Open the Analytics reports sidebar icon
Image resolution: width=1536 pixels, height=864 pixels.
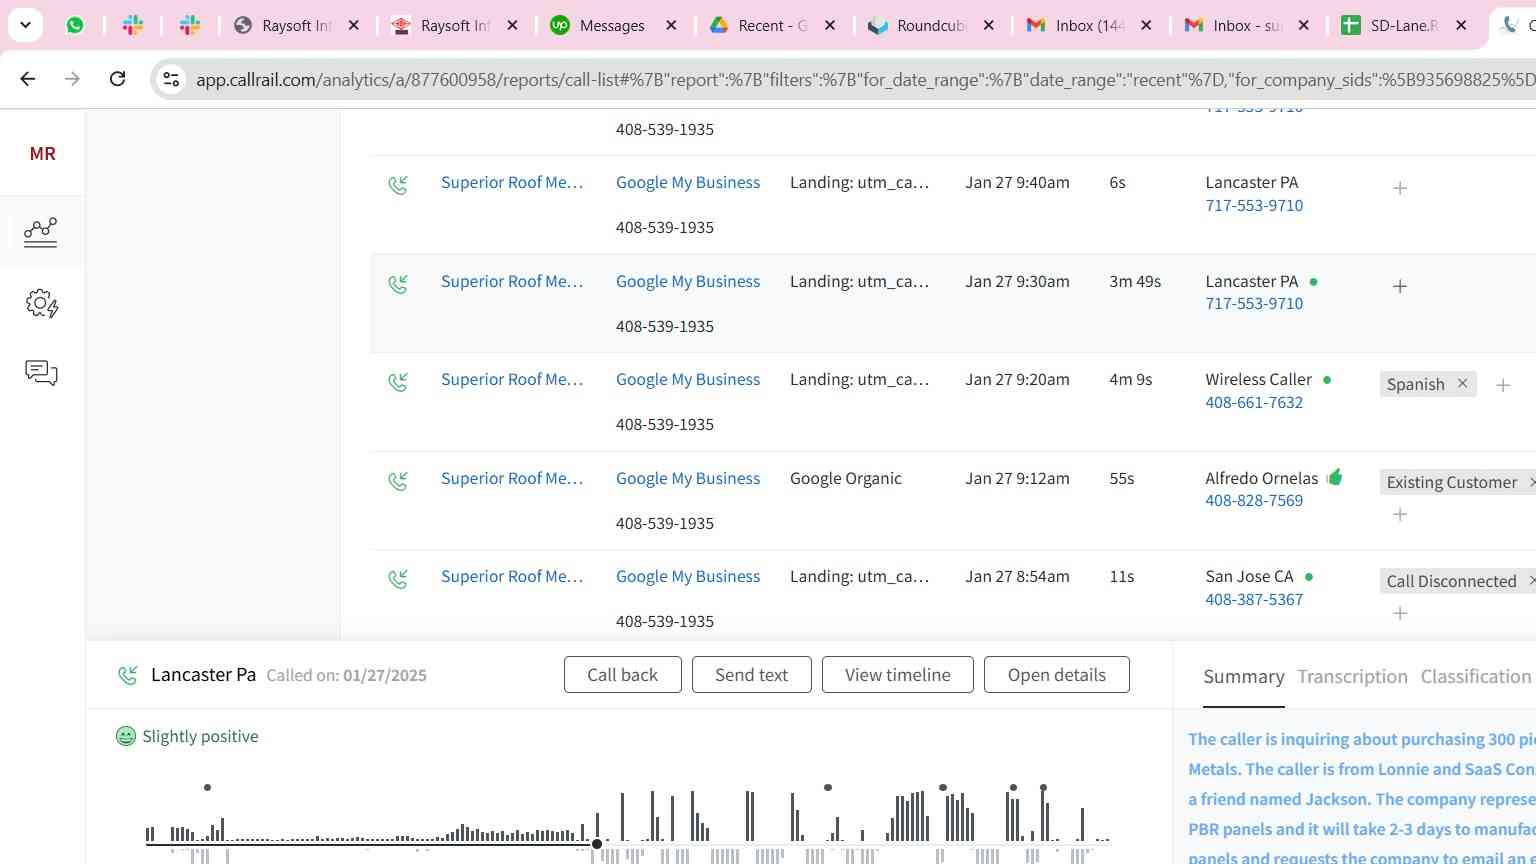pyautogui.click(x=41, y=232)
